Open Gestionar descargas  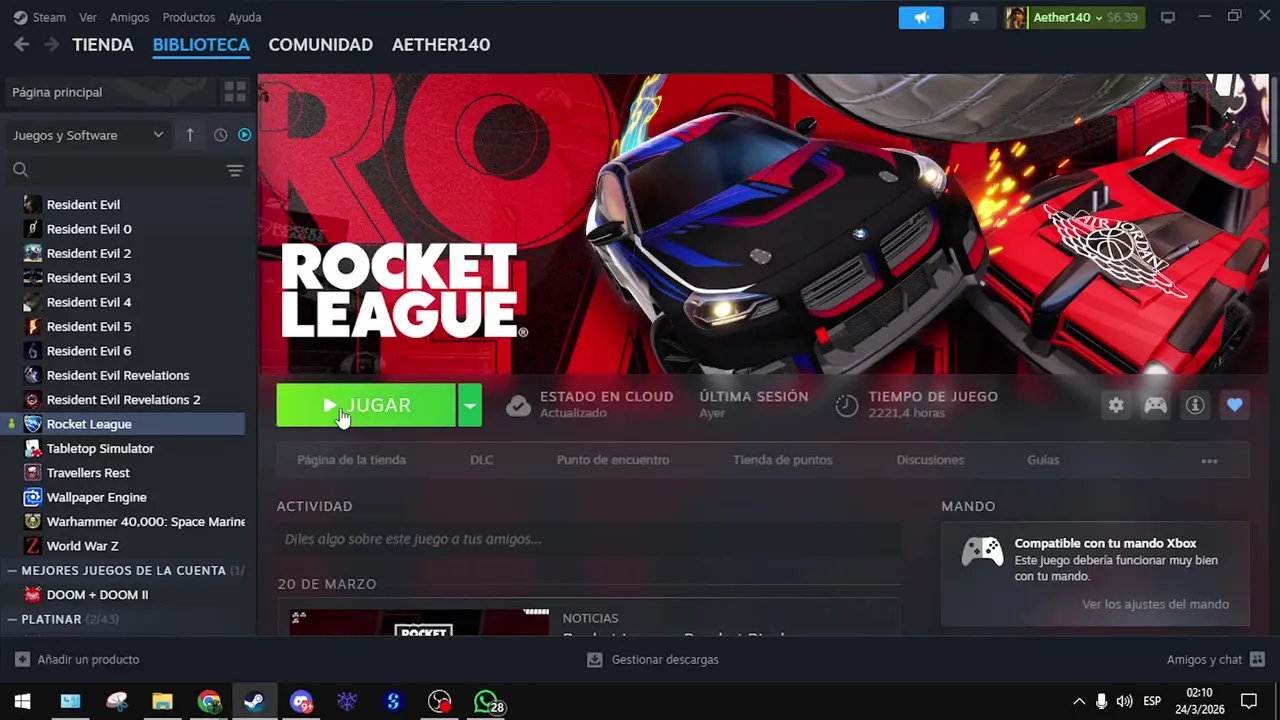pyautogui.click(x=652, y=660)
